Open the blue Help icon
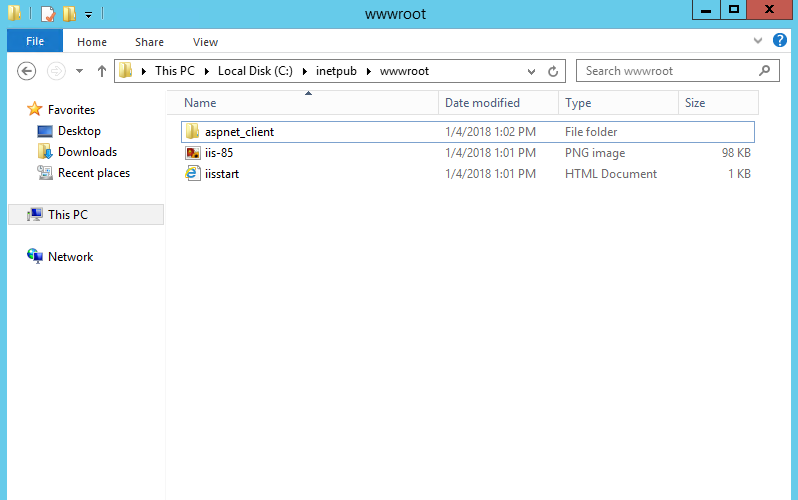Image resolution: width=798 pixels, height=500 pixels. [x=781, y=41]
